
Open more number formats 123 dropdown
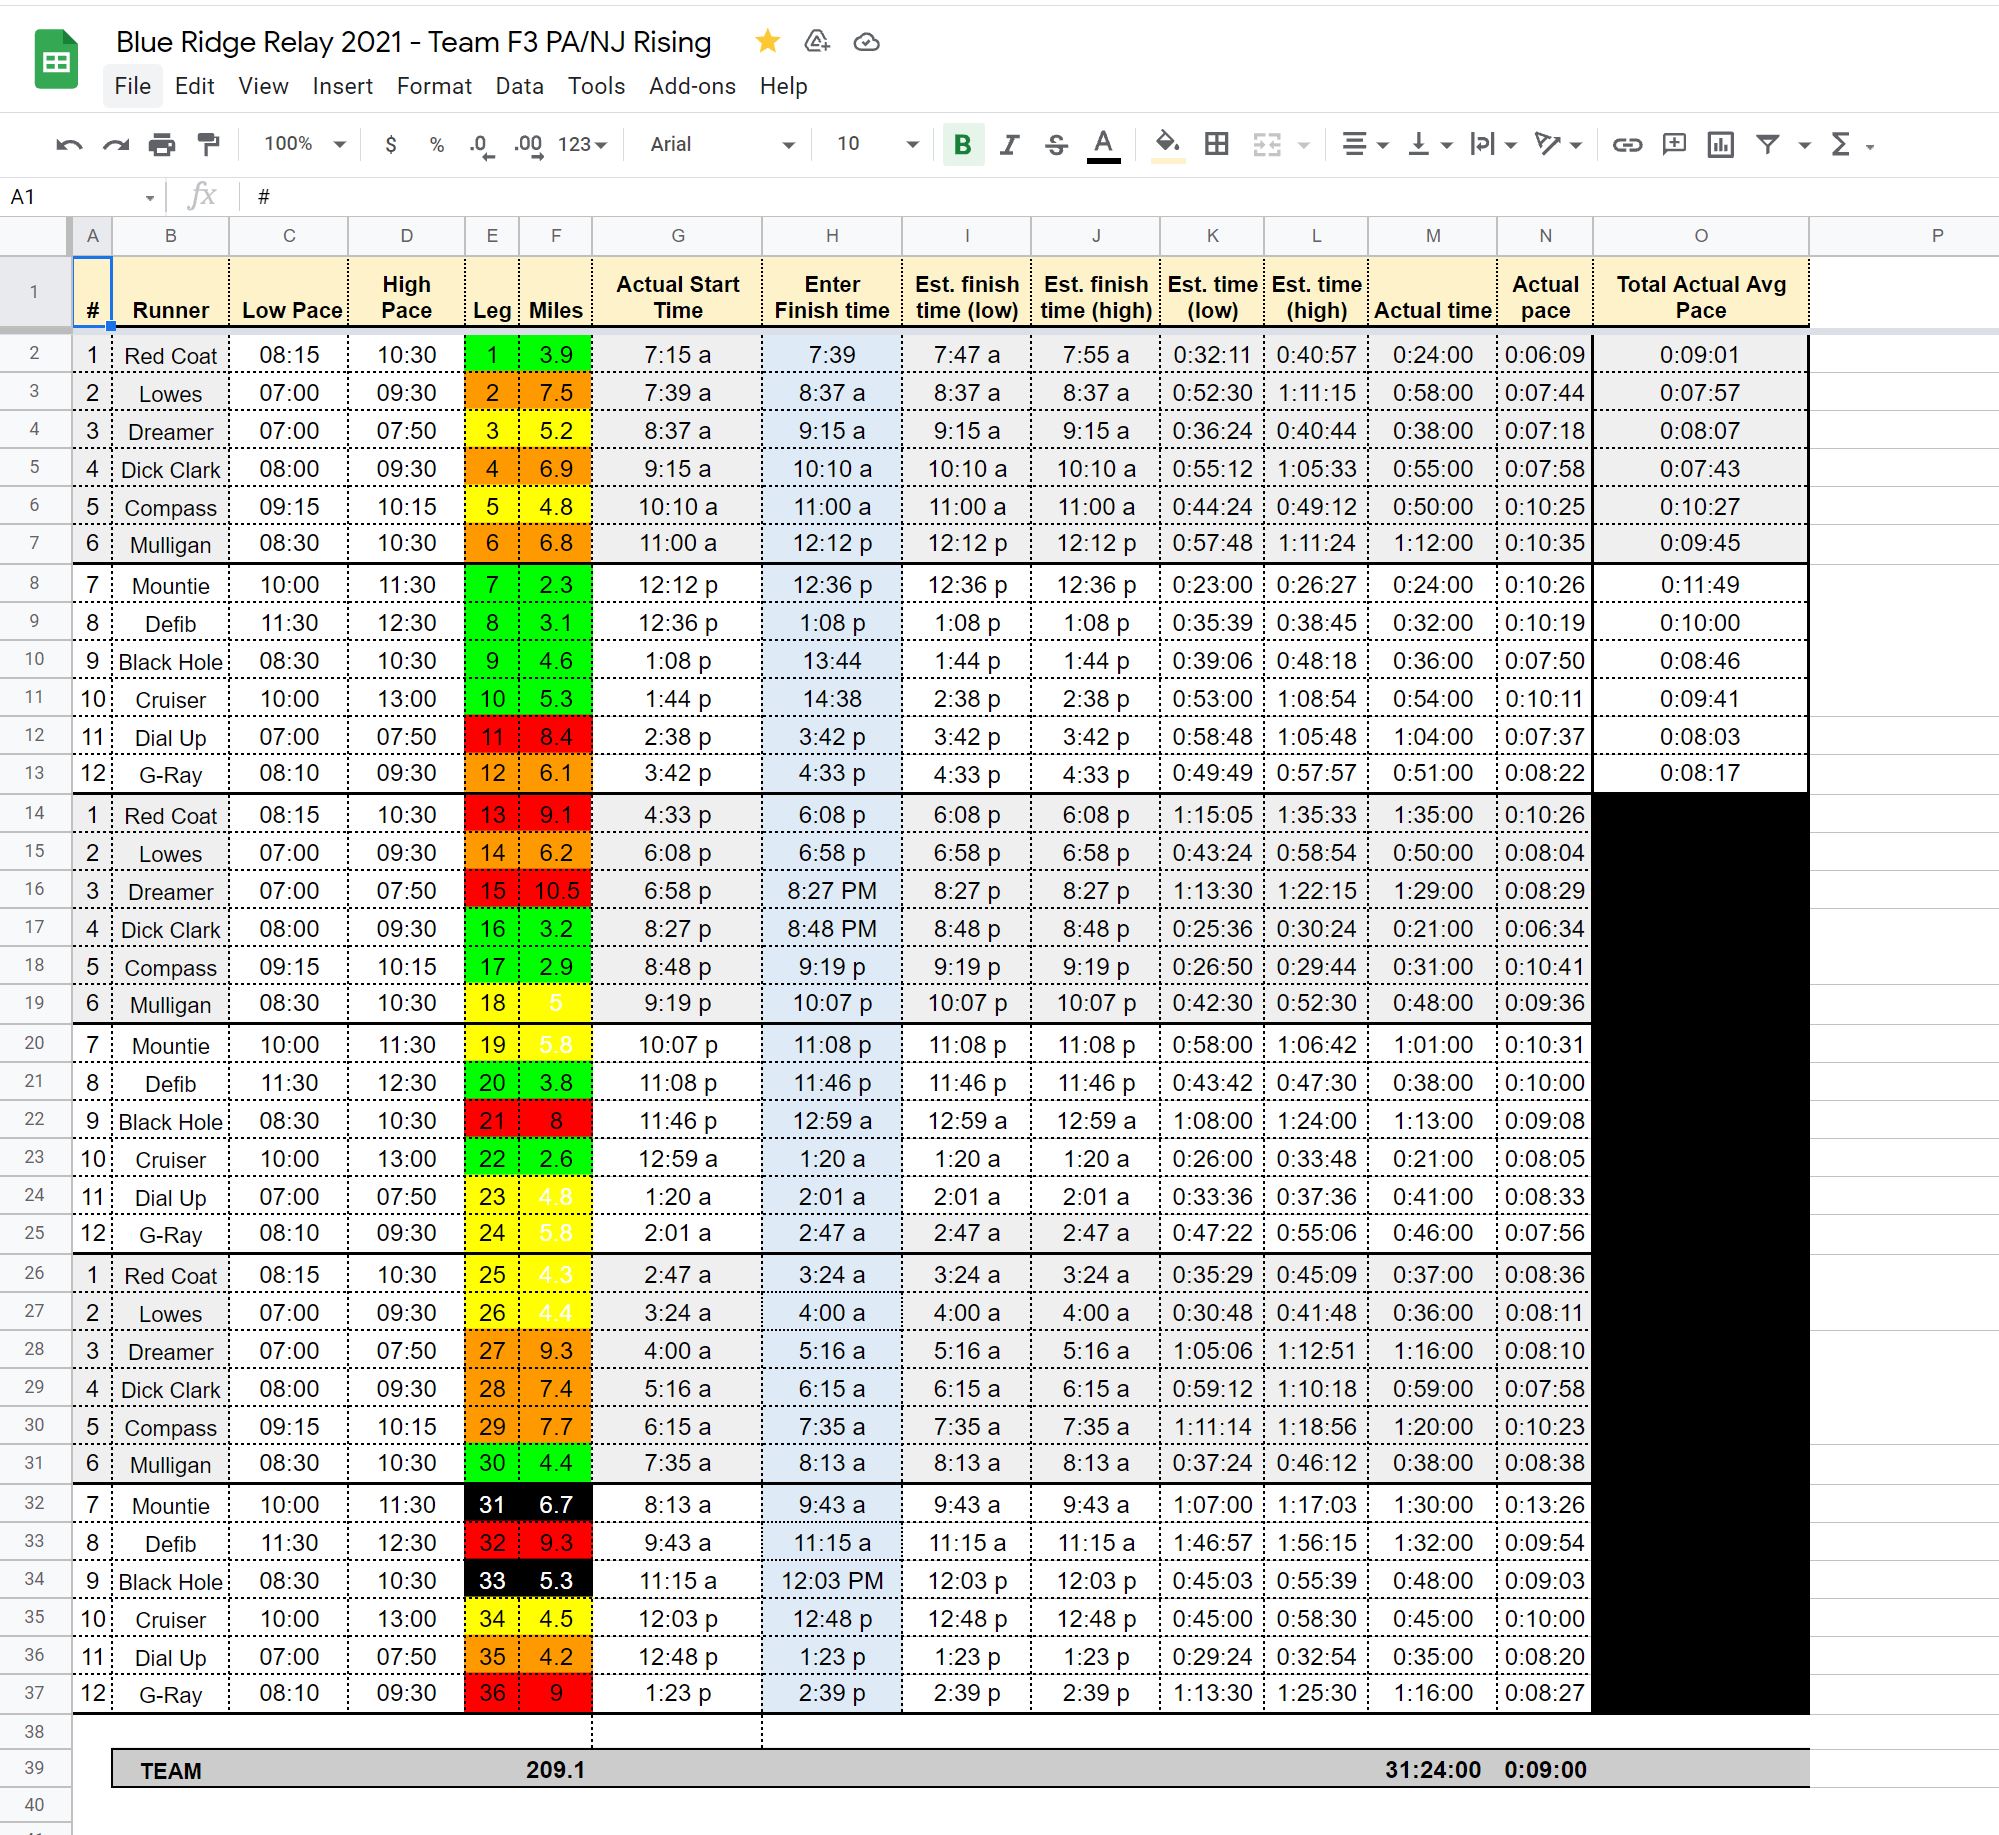coord(583,145)
